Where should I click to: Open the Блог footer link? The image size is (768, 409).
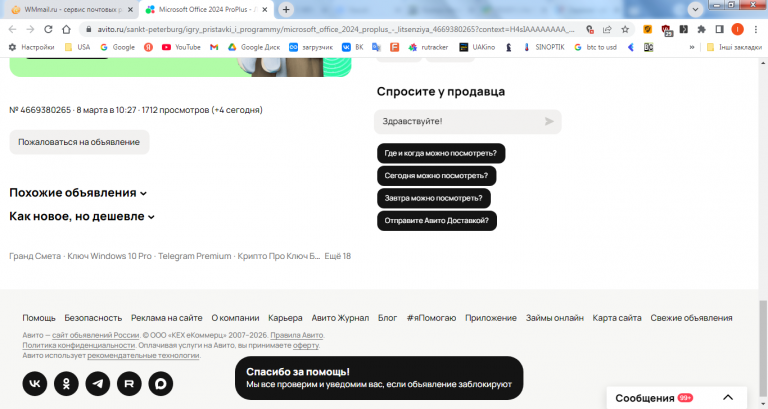click(x=387, y=318)
